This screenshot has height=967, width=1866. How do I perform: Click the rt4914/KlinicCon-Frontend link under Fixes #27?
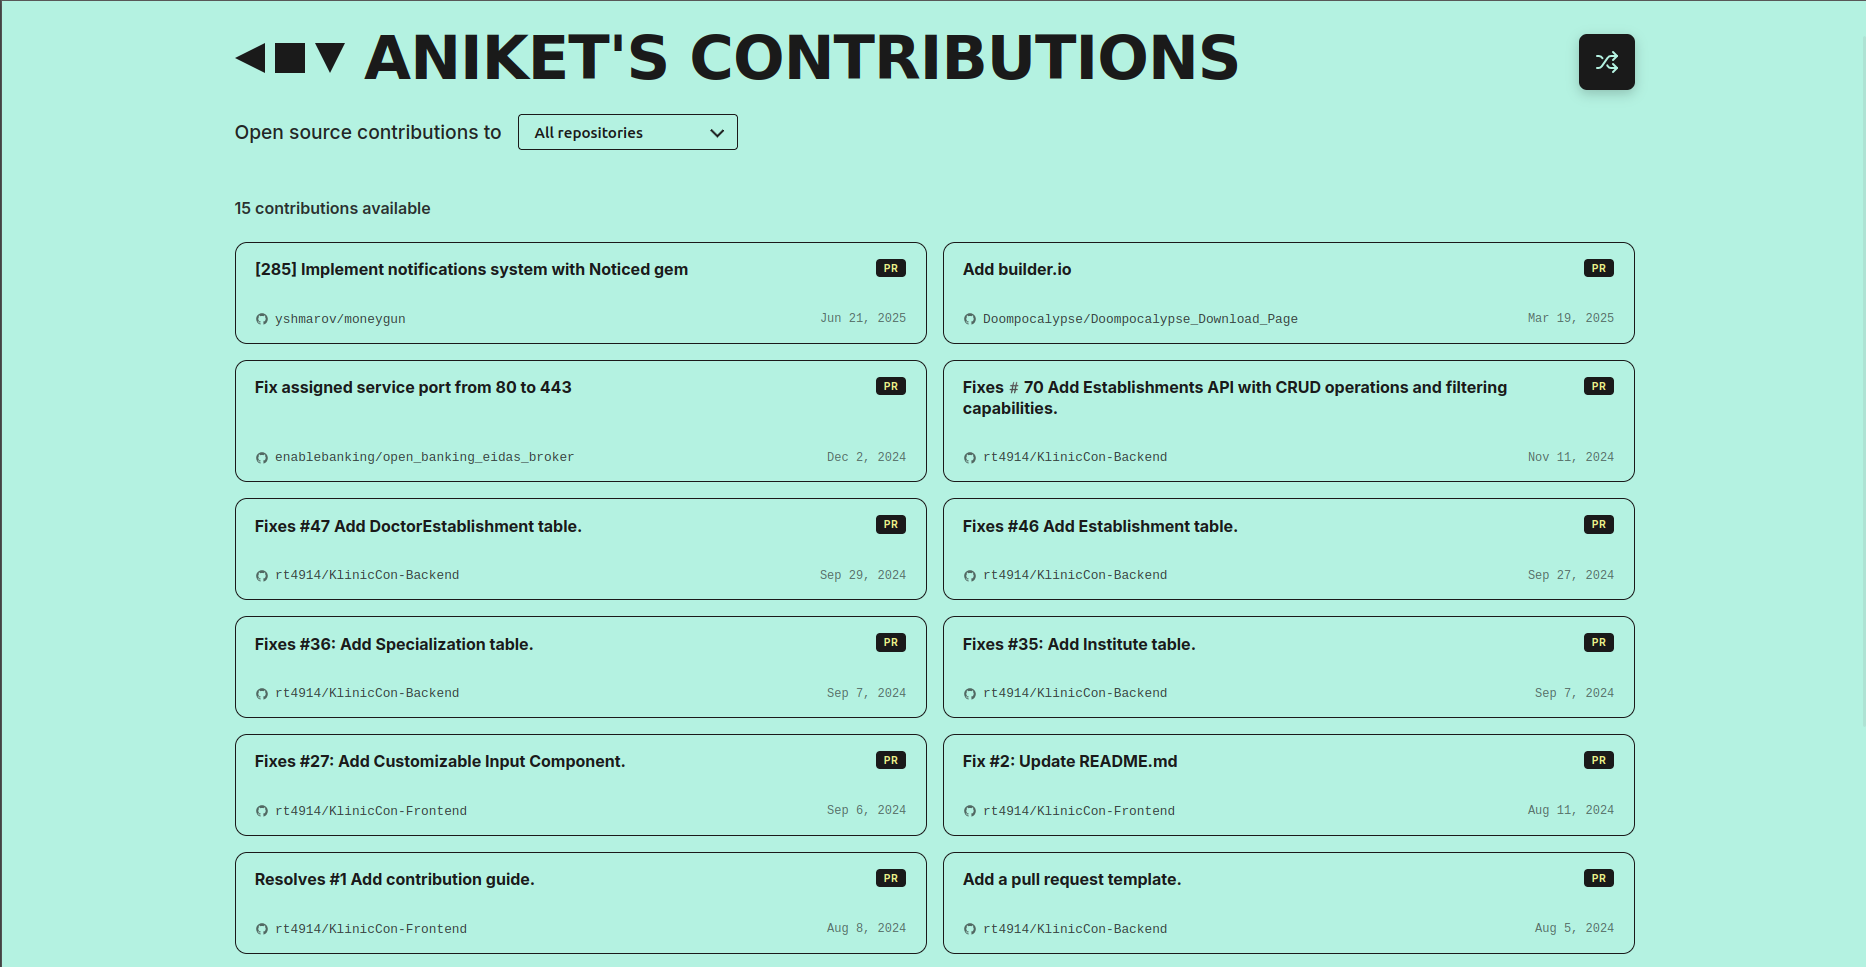371,810
